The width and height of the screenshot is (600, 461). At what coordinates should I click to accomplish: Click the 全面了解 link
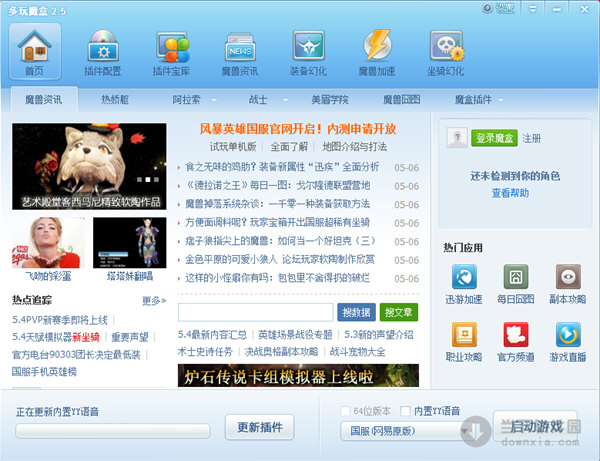coord(289,147)
